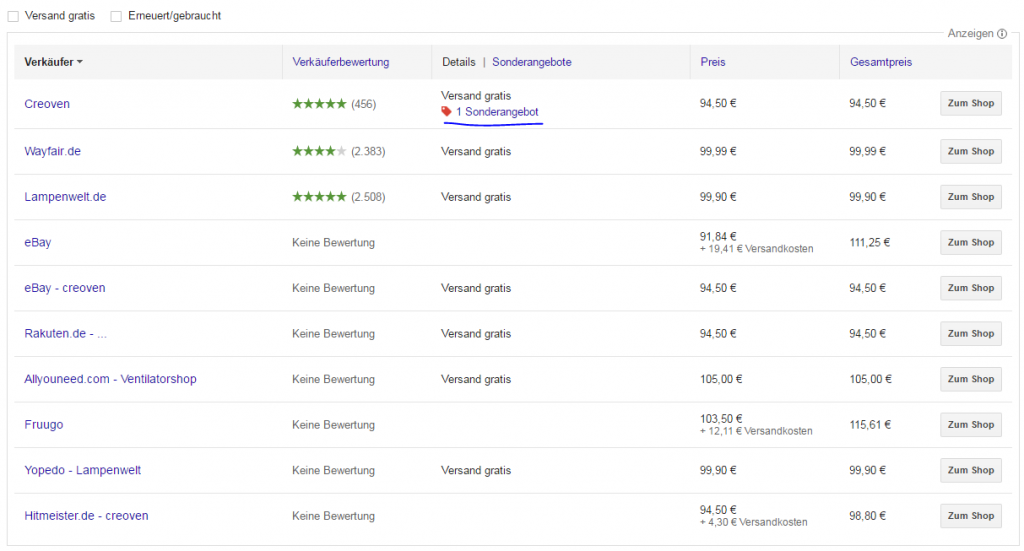Screen dimensions: 1024x551
Task: Click Lampenwelt.de star rating (2.508)
Action: [x=338, y=197]
